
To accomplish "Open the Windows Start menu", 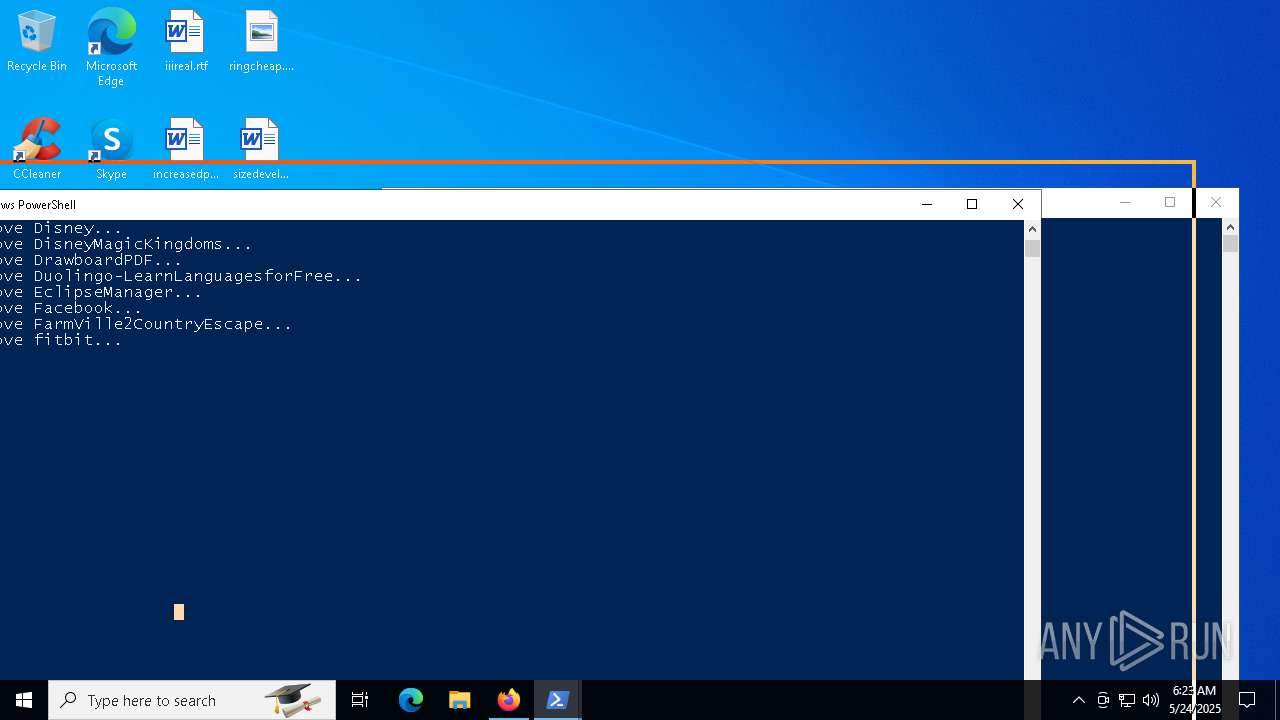I will (24, 700).
